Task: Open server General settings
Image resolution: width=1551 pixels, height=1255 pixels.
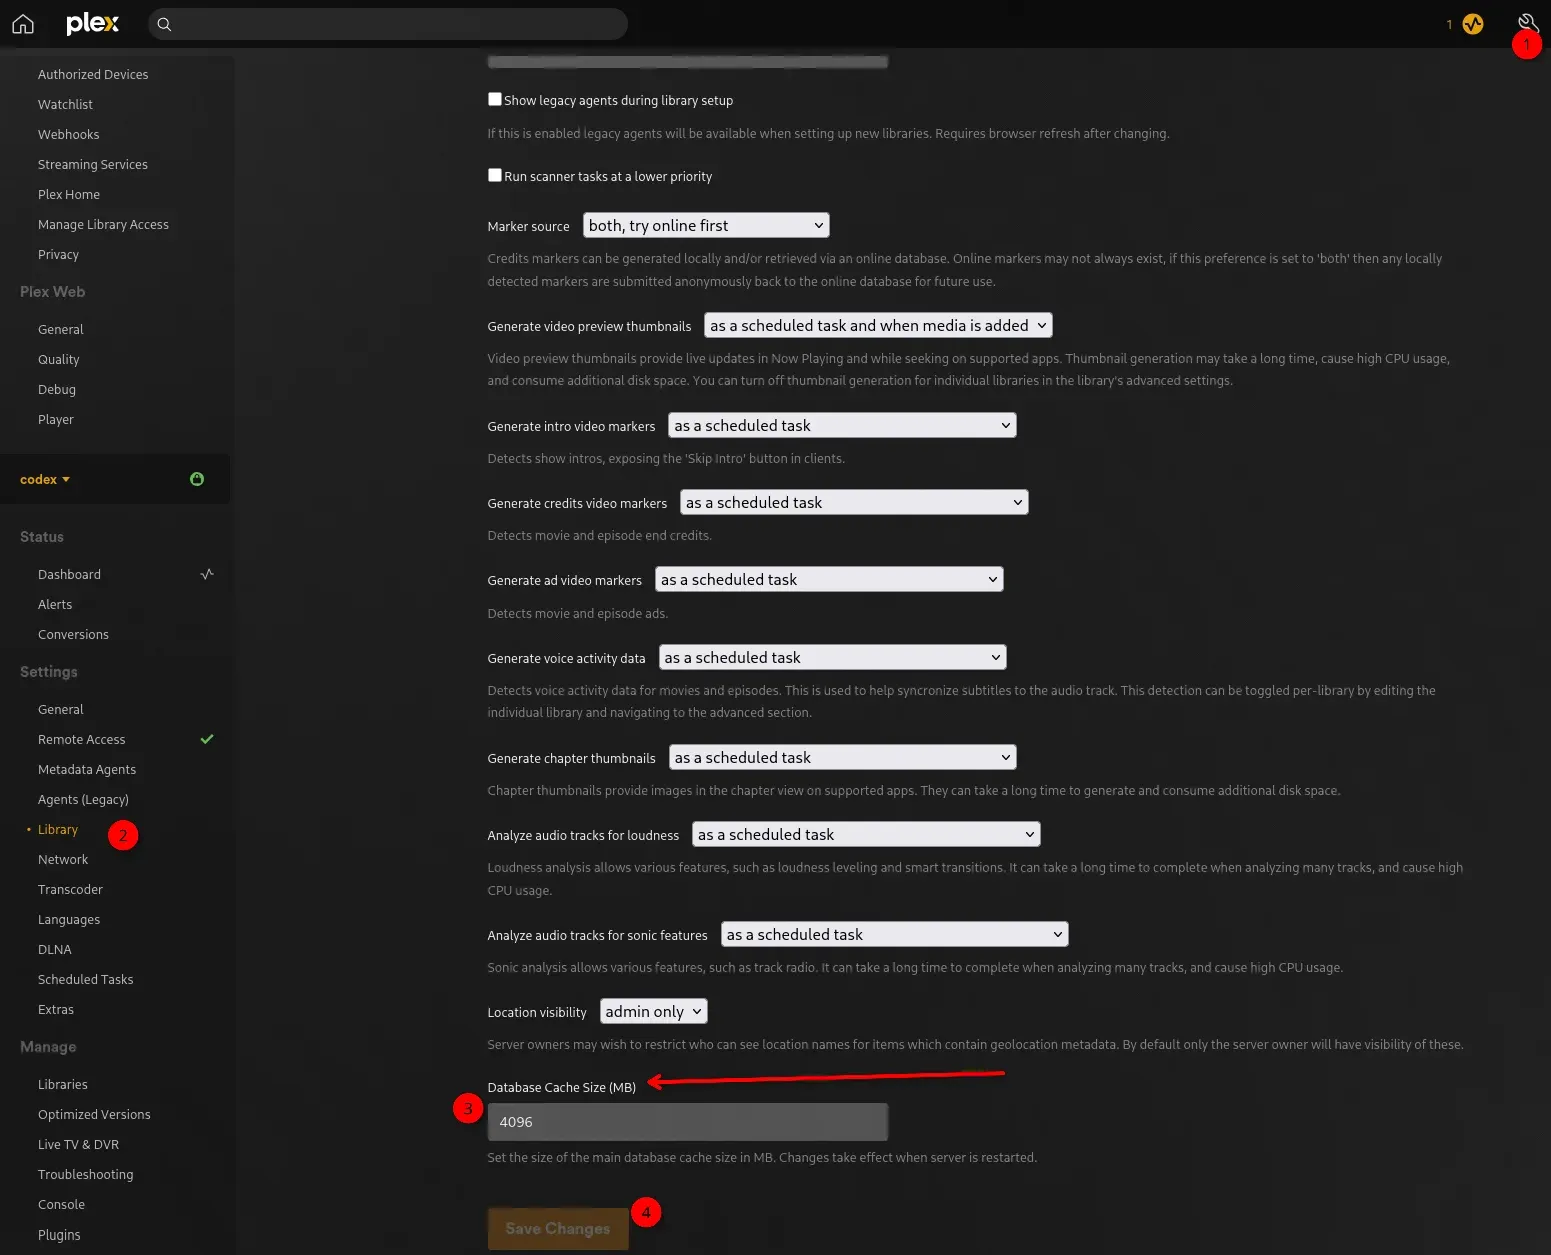Action: coord(61,709)
